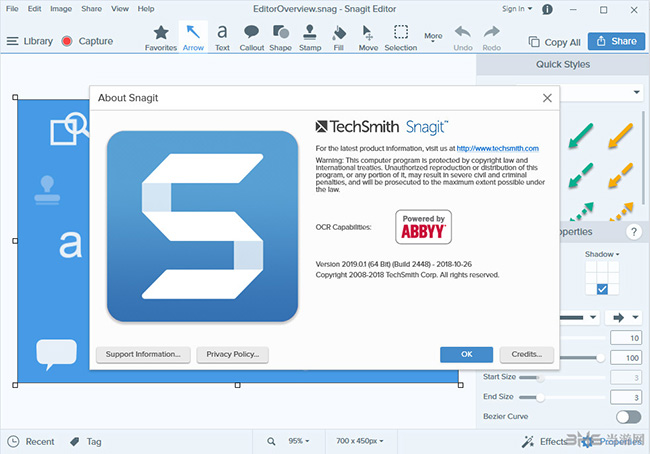Click the blue Share button
The width and height of the screenshot is (650, 454).
click(616, 41)
